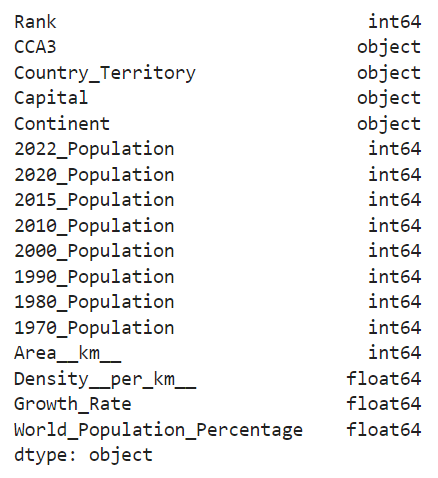438x478 pixels.
Task: Select the 2000_Population column name
Action: (94, 251)
